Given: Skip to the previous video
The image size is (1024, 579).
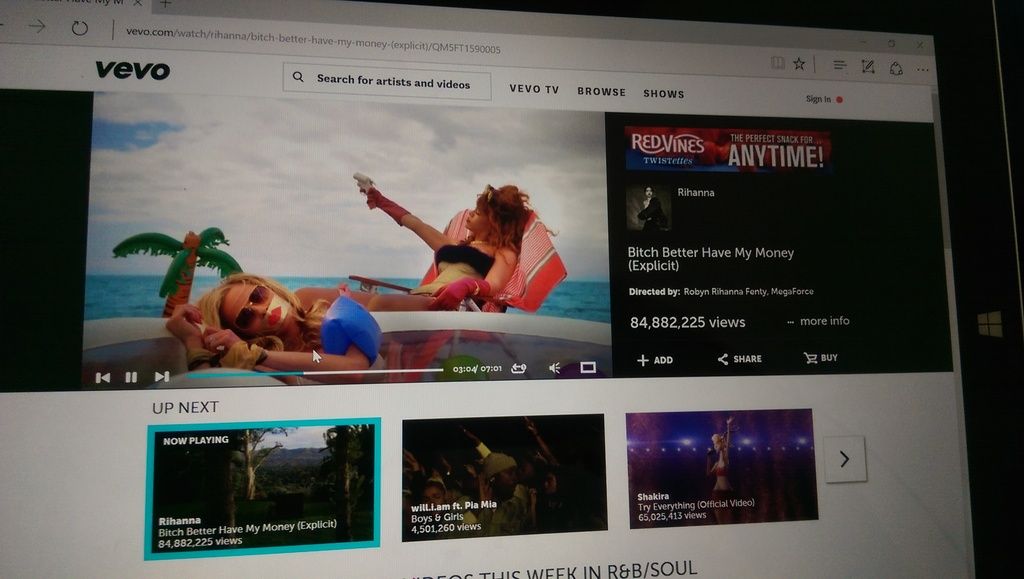Looking at the screenshot, I should [103, 377].
